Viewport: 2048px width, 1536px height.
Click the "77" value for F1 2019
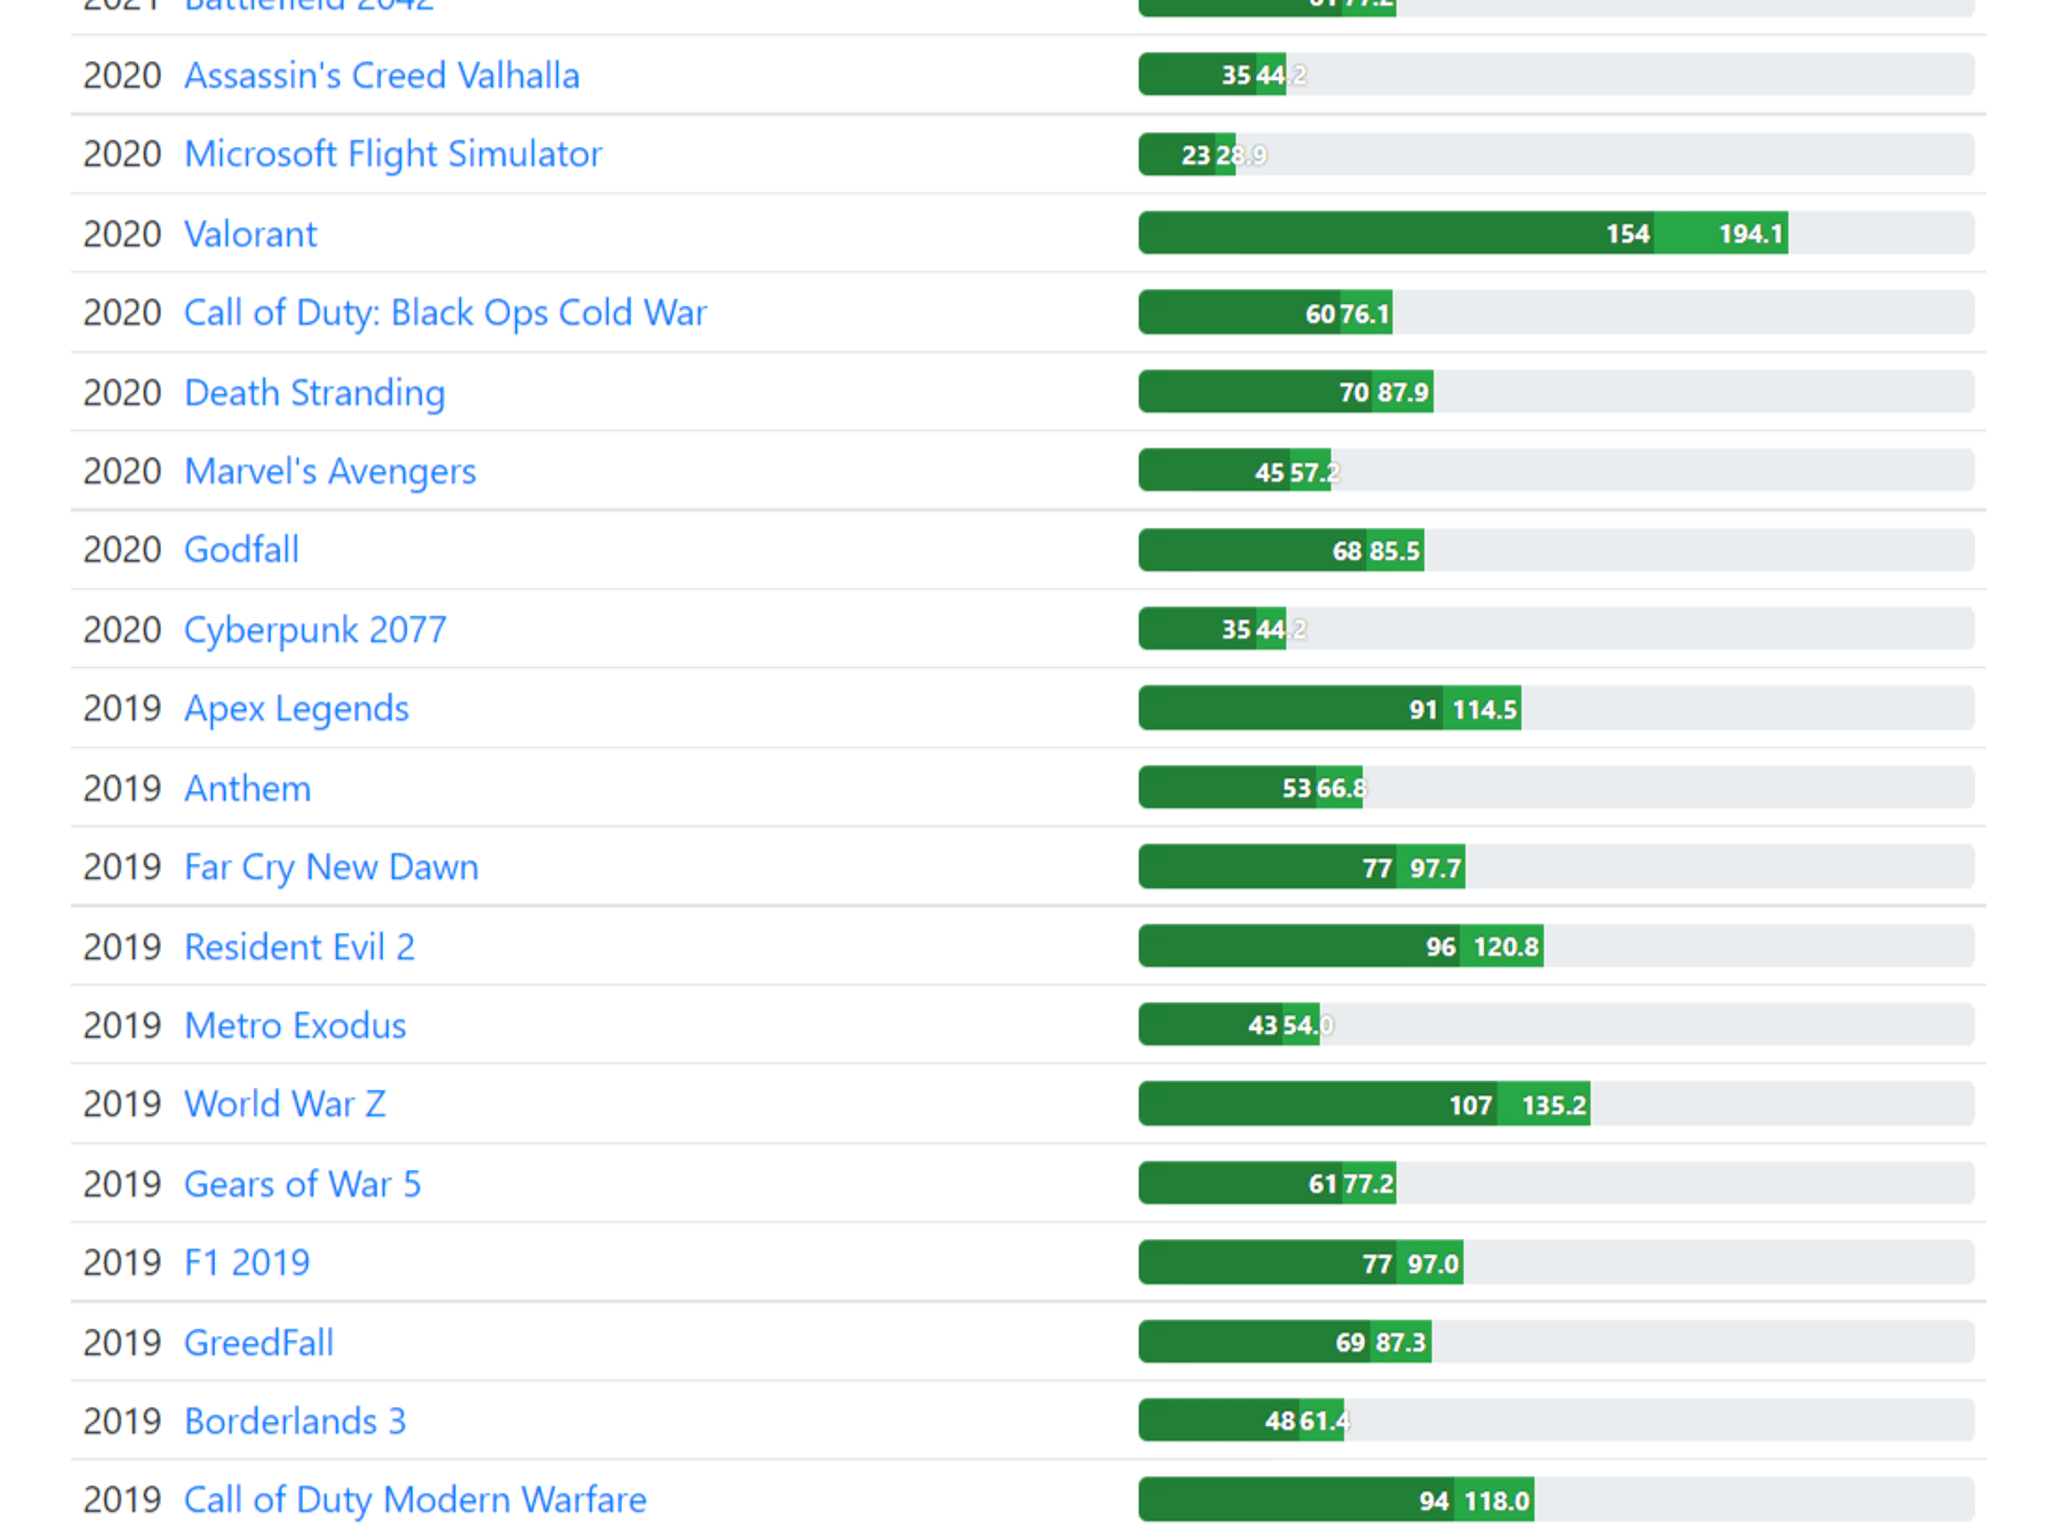[1377, 1263]
